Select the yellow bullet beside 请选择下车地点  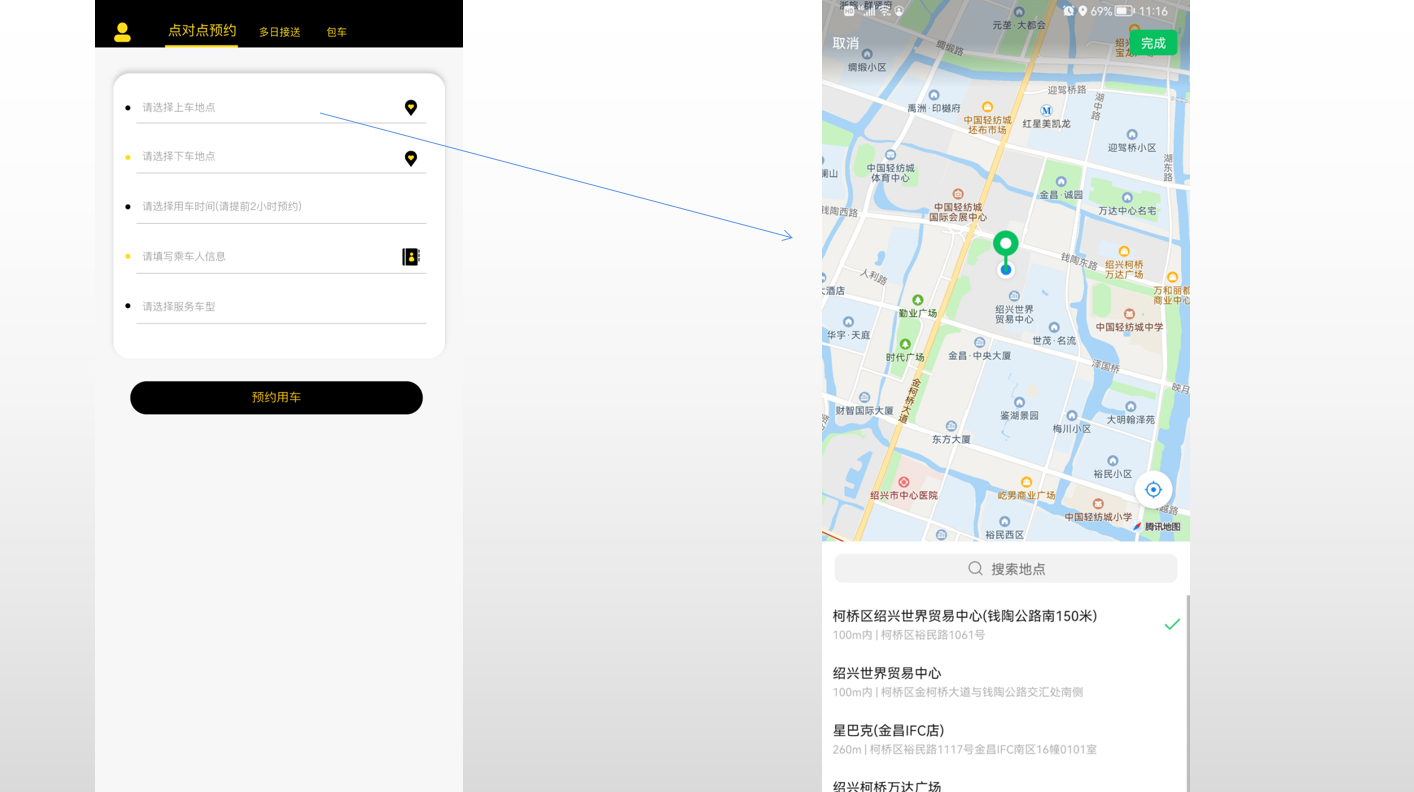click(128, 157)
